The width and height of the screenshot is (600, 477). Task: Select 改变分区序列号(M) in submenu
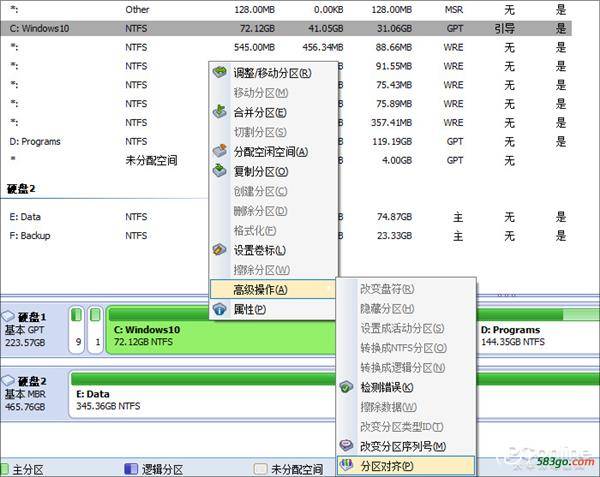click(406, 446)
